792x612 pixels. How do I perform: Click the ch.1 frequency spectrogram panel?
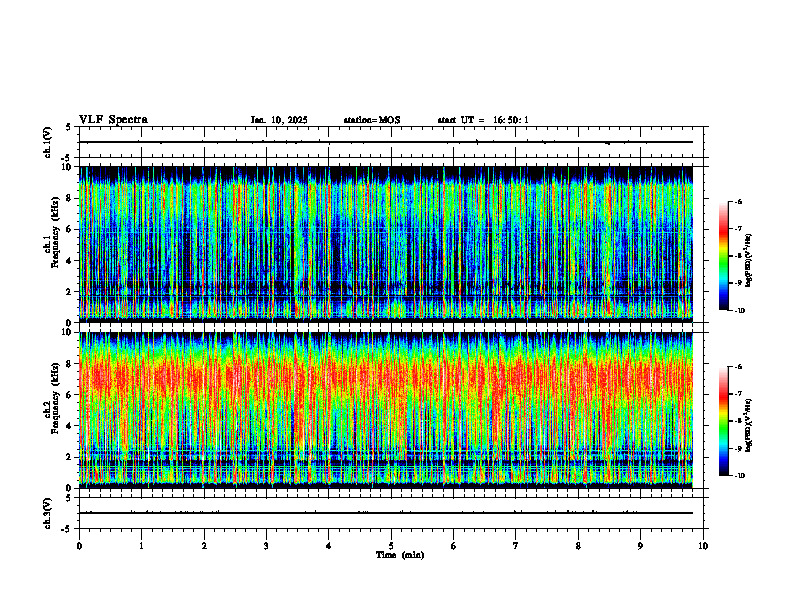[x=386, y=244]
